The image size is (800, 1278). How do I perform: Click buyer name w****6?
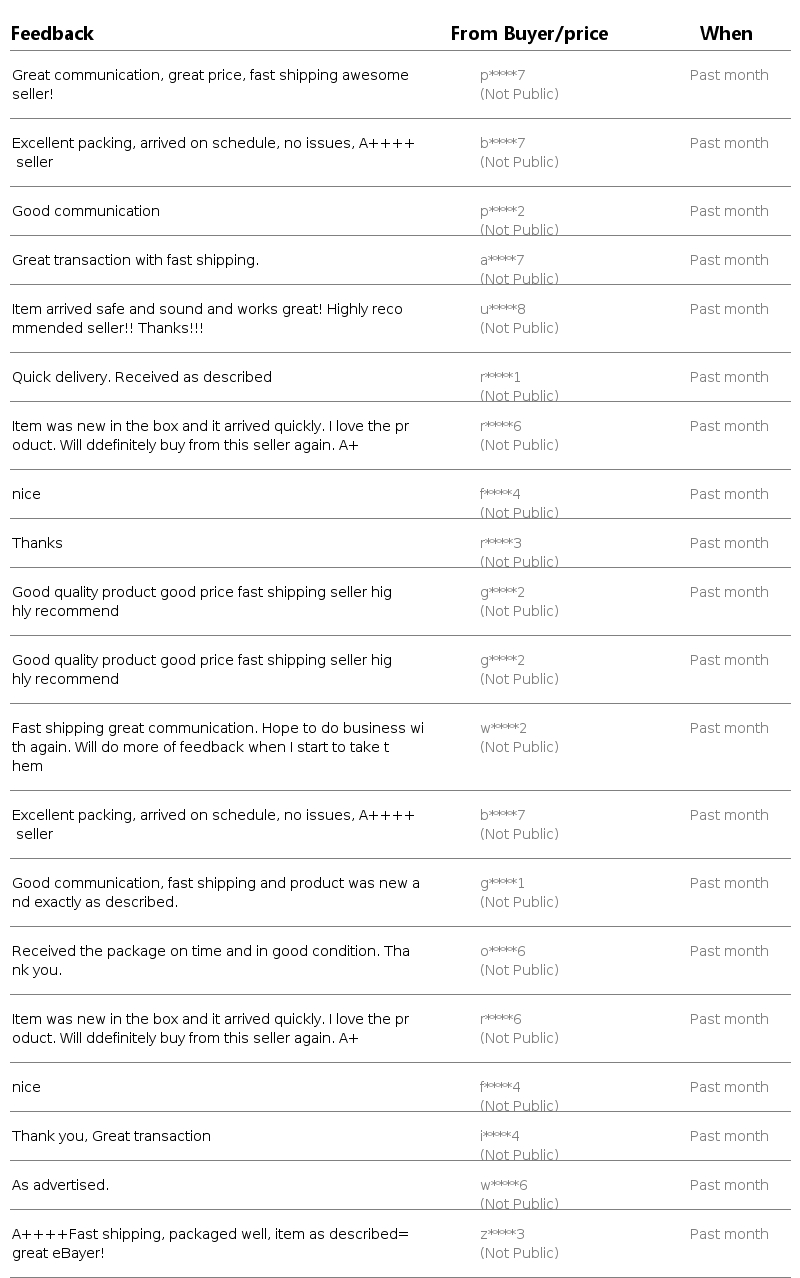[503, 1185]
